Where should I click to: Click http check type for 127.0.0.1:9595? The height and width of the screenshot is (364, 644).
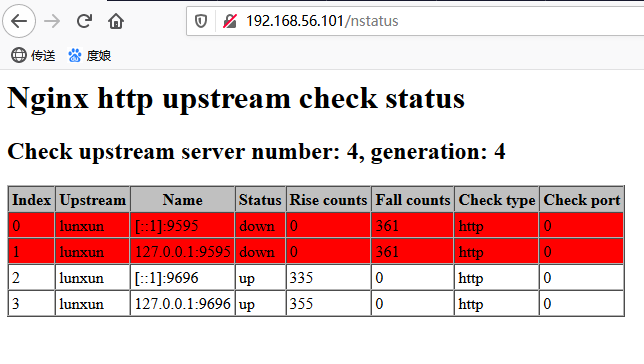497,251
